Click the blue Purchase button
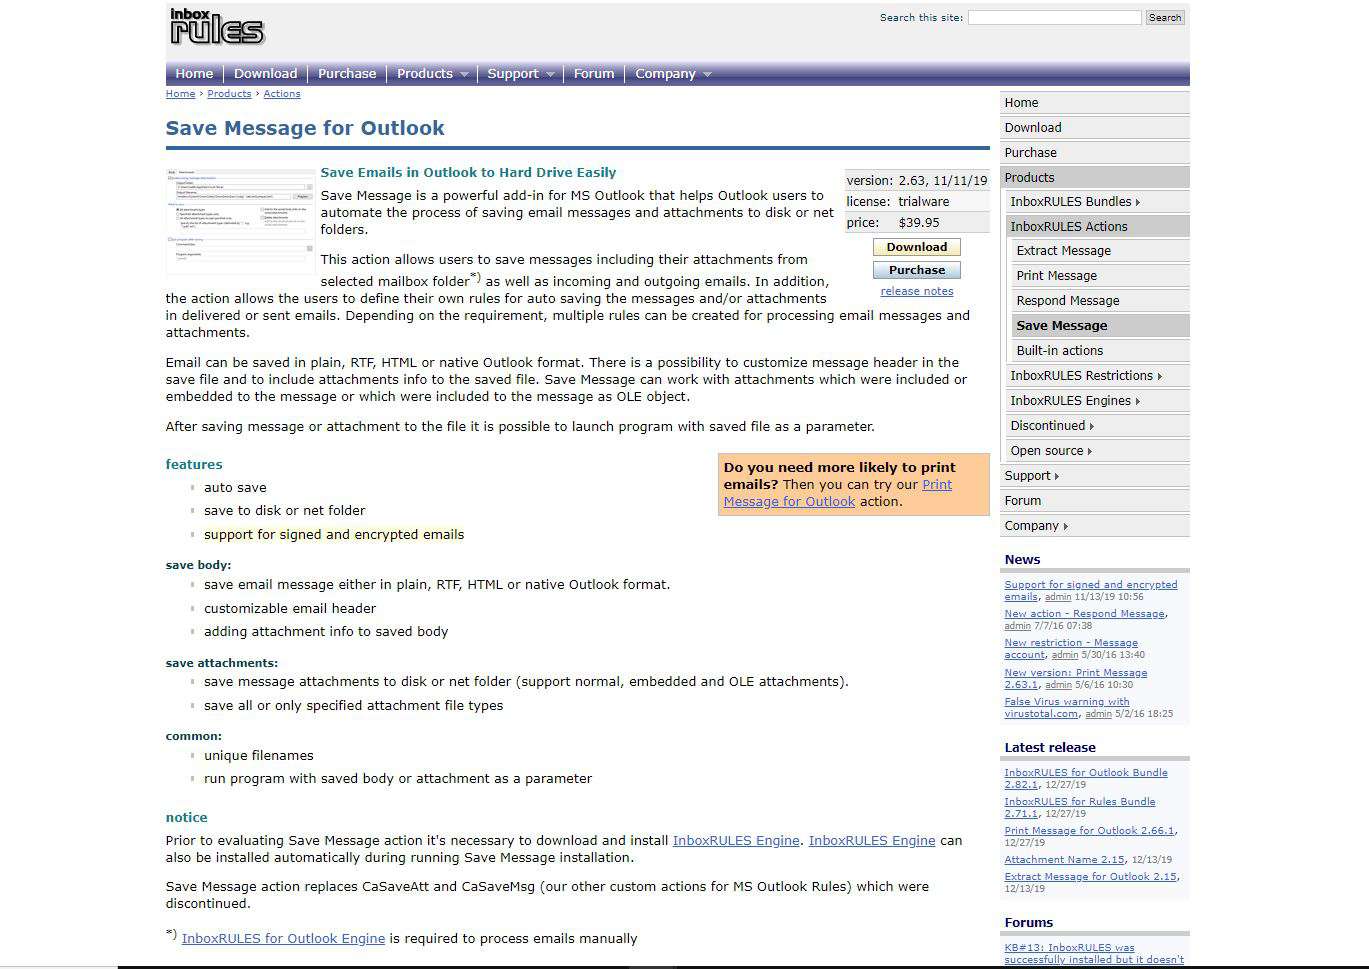 click(x=917, y=270)
